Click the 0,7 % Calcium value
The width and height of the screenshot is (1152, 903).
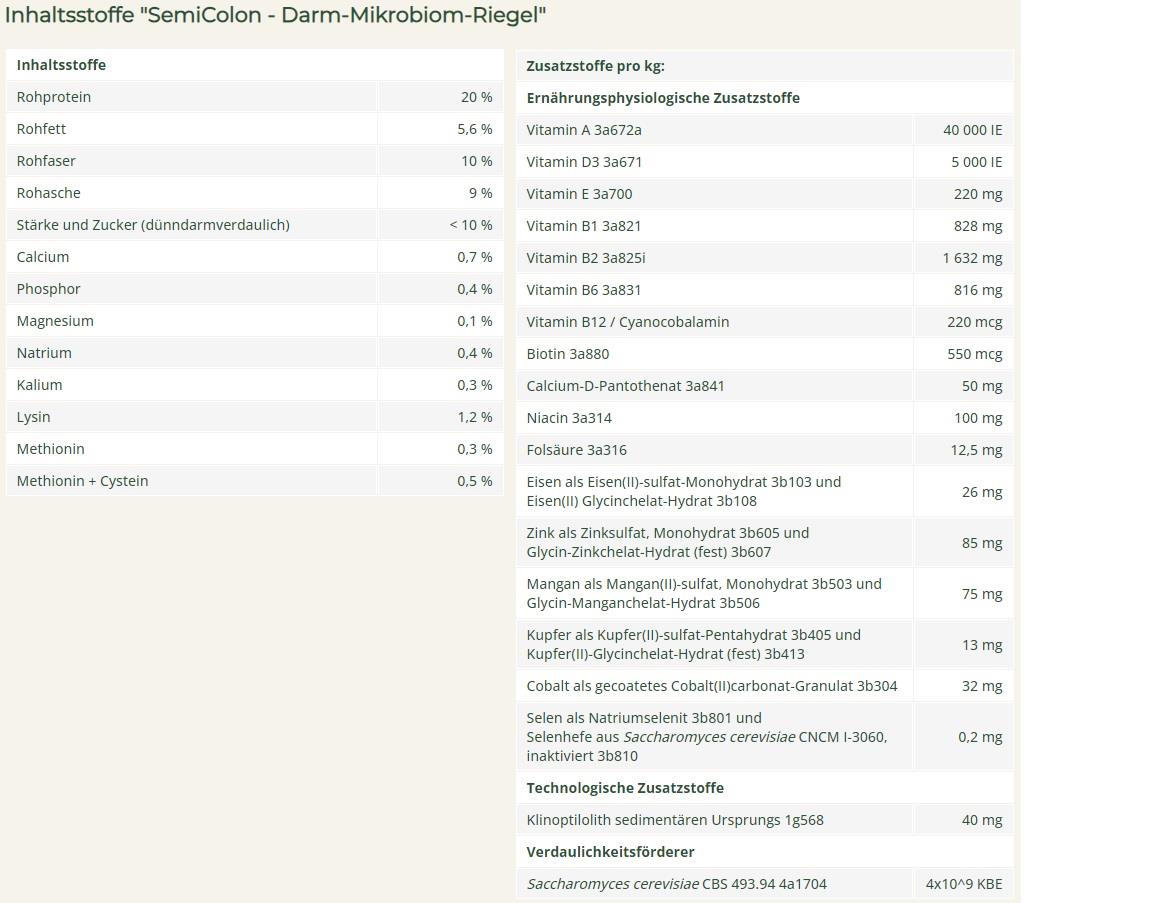[x=475, y=256]
